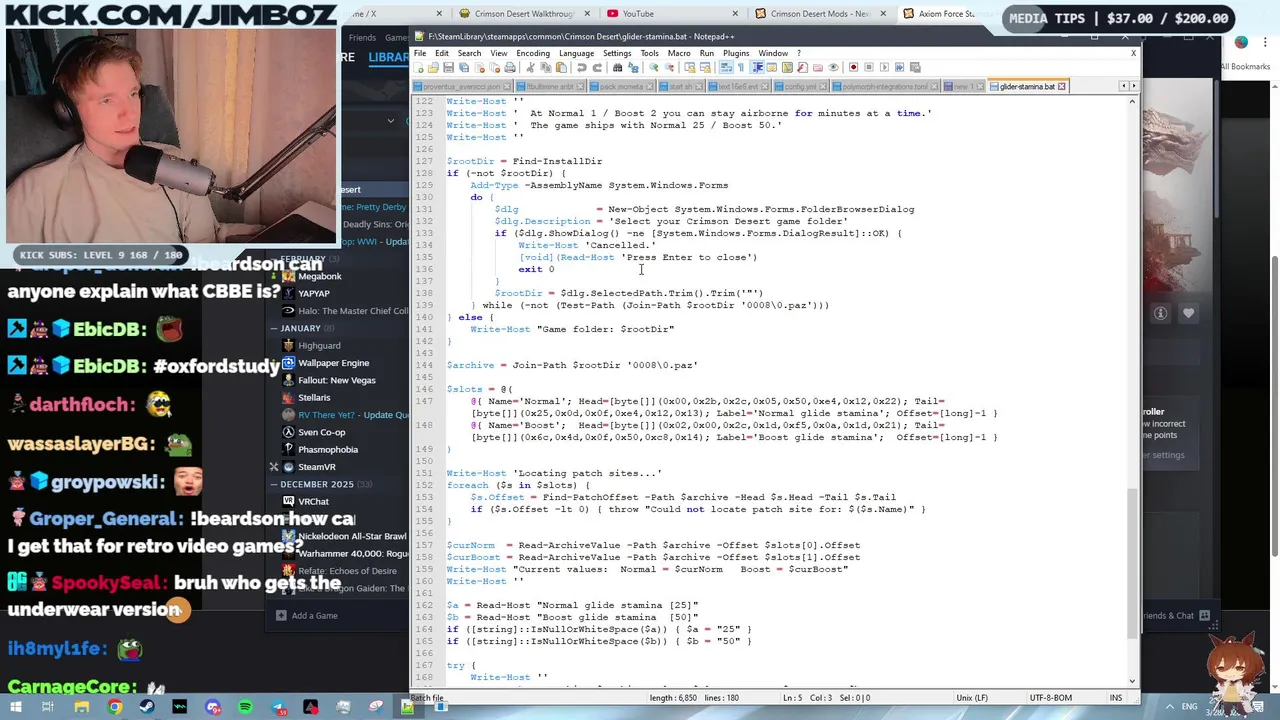Collapse the JANUARY group in Steam library
The image size is (1280, 720).
[273, 328]
